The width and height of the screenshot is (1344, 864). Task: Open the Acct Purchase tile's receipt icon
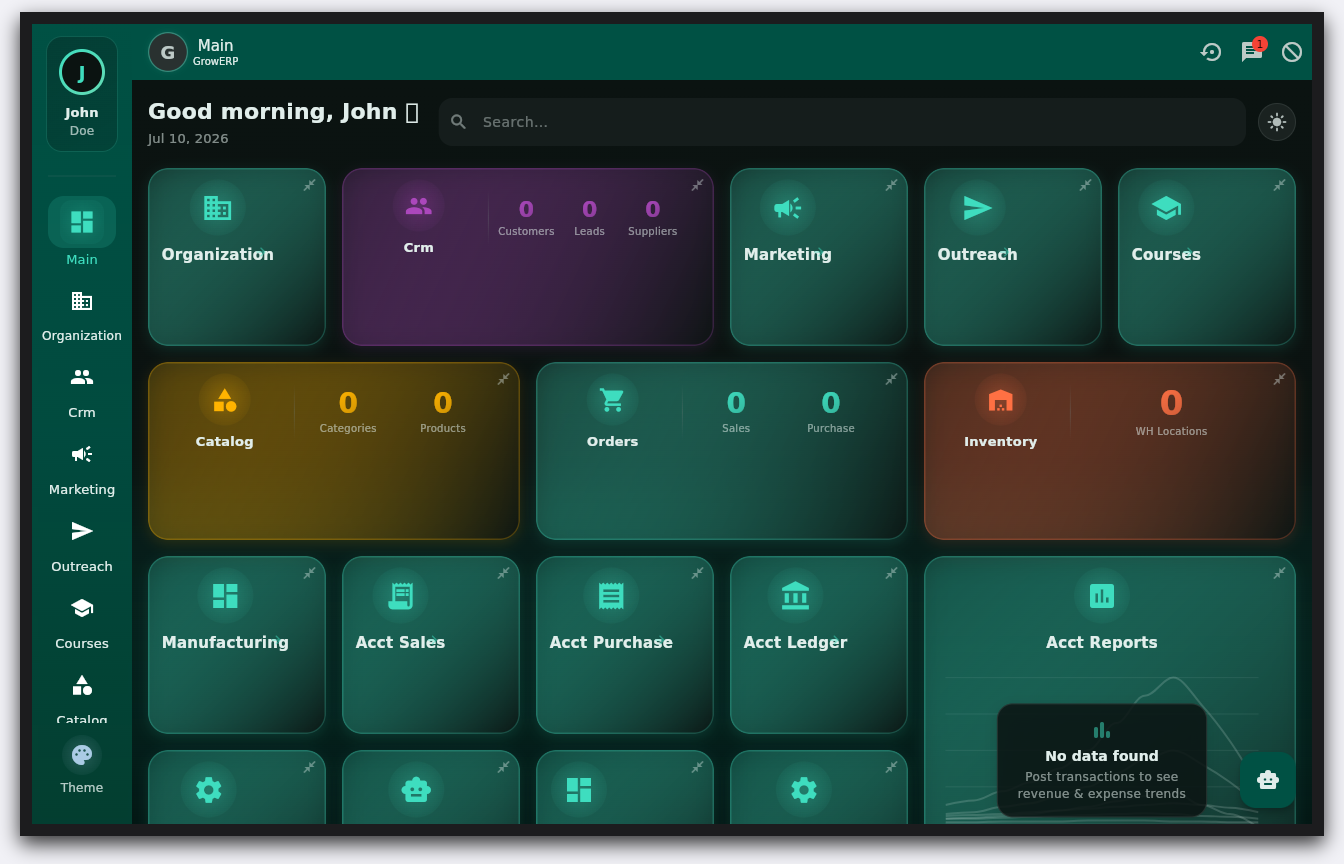click(611, 596)
